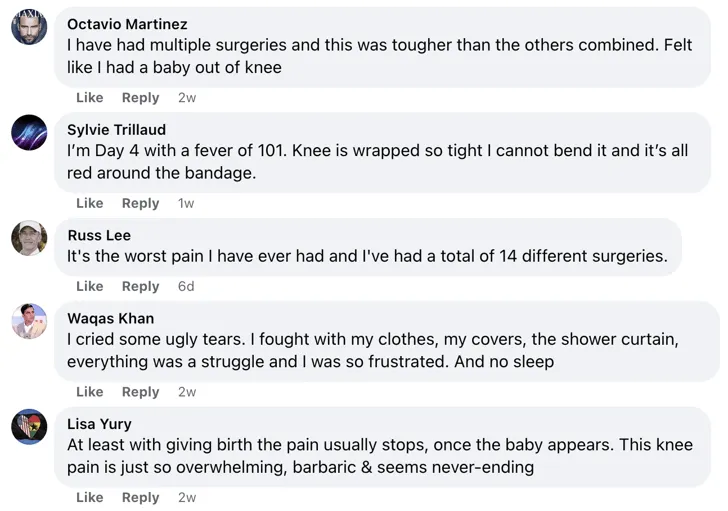The width and height of the screenshot is (728, 511).
Task: Like Octavio Martinez's comment
Action: point(90,98)
